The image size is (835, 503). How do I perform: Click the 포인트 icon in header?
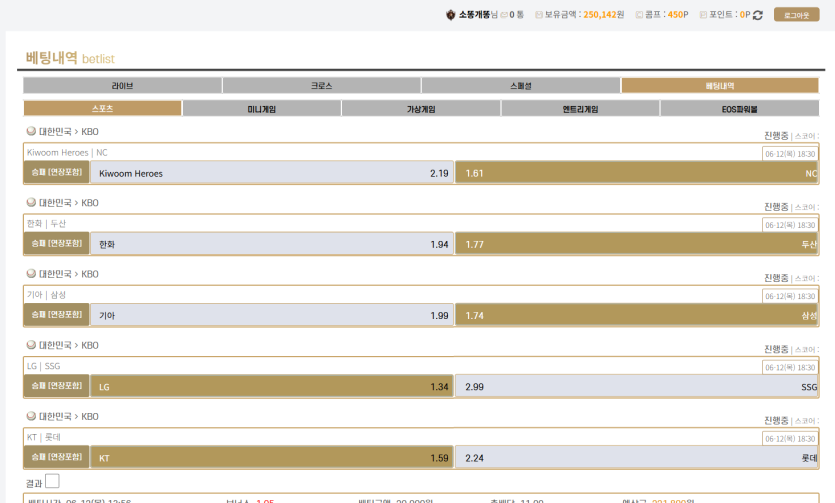pyautogui.click(x=703, y=15)
